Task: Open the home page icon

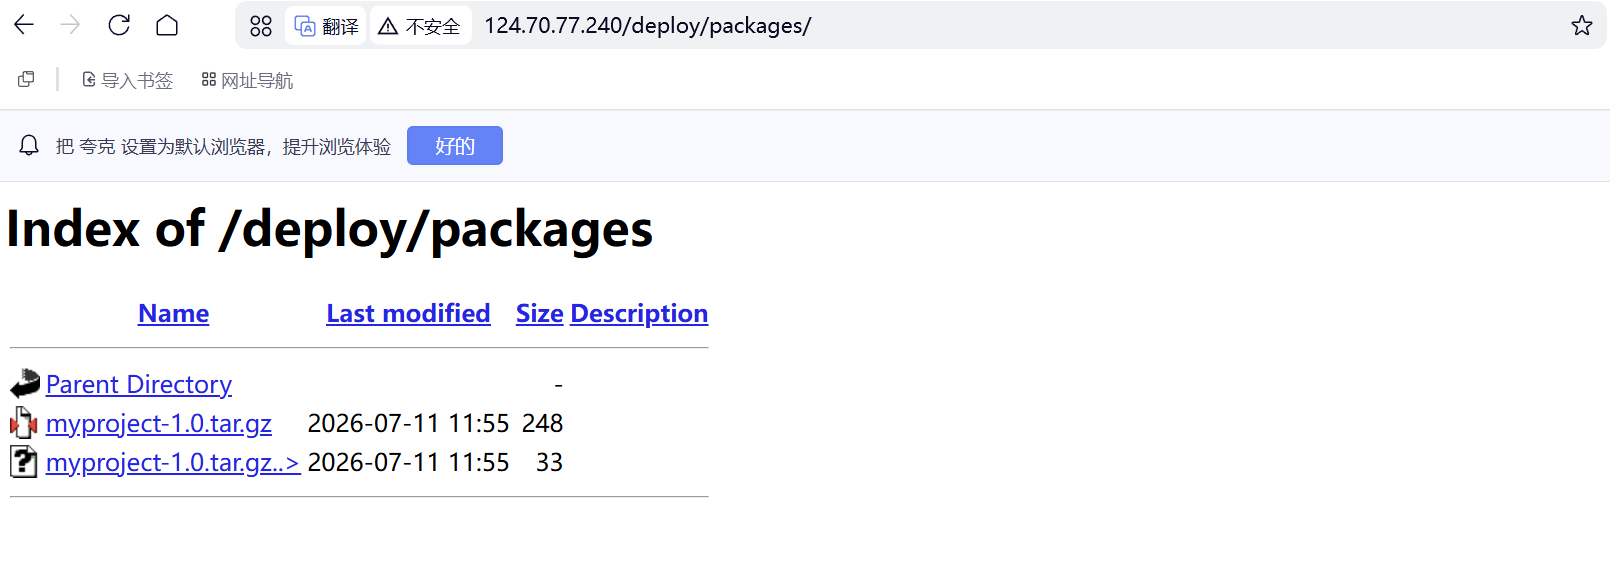Action: click(167, 25)
